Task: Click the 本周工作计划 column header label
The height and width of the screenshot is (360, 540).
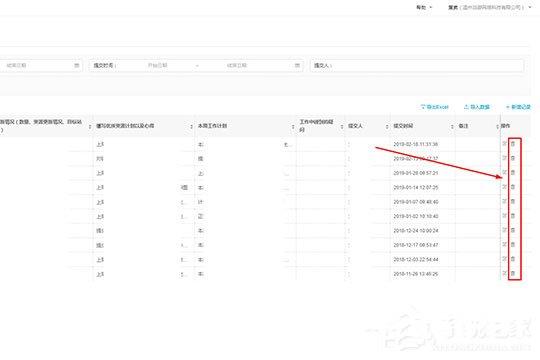Action: click(x=212, y=126)
